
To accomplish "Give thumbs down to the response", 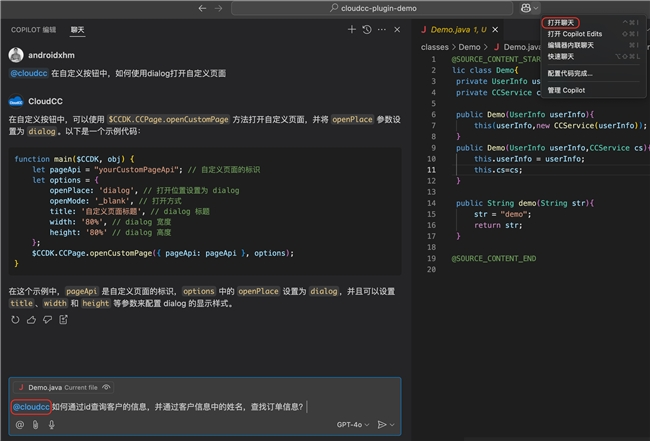I will click(x=47, y=320).
